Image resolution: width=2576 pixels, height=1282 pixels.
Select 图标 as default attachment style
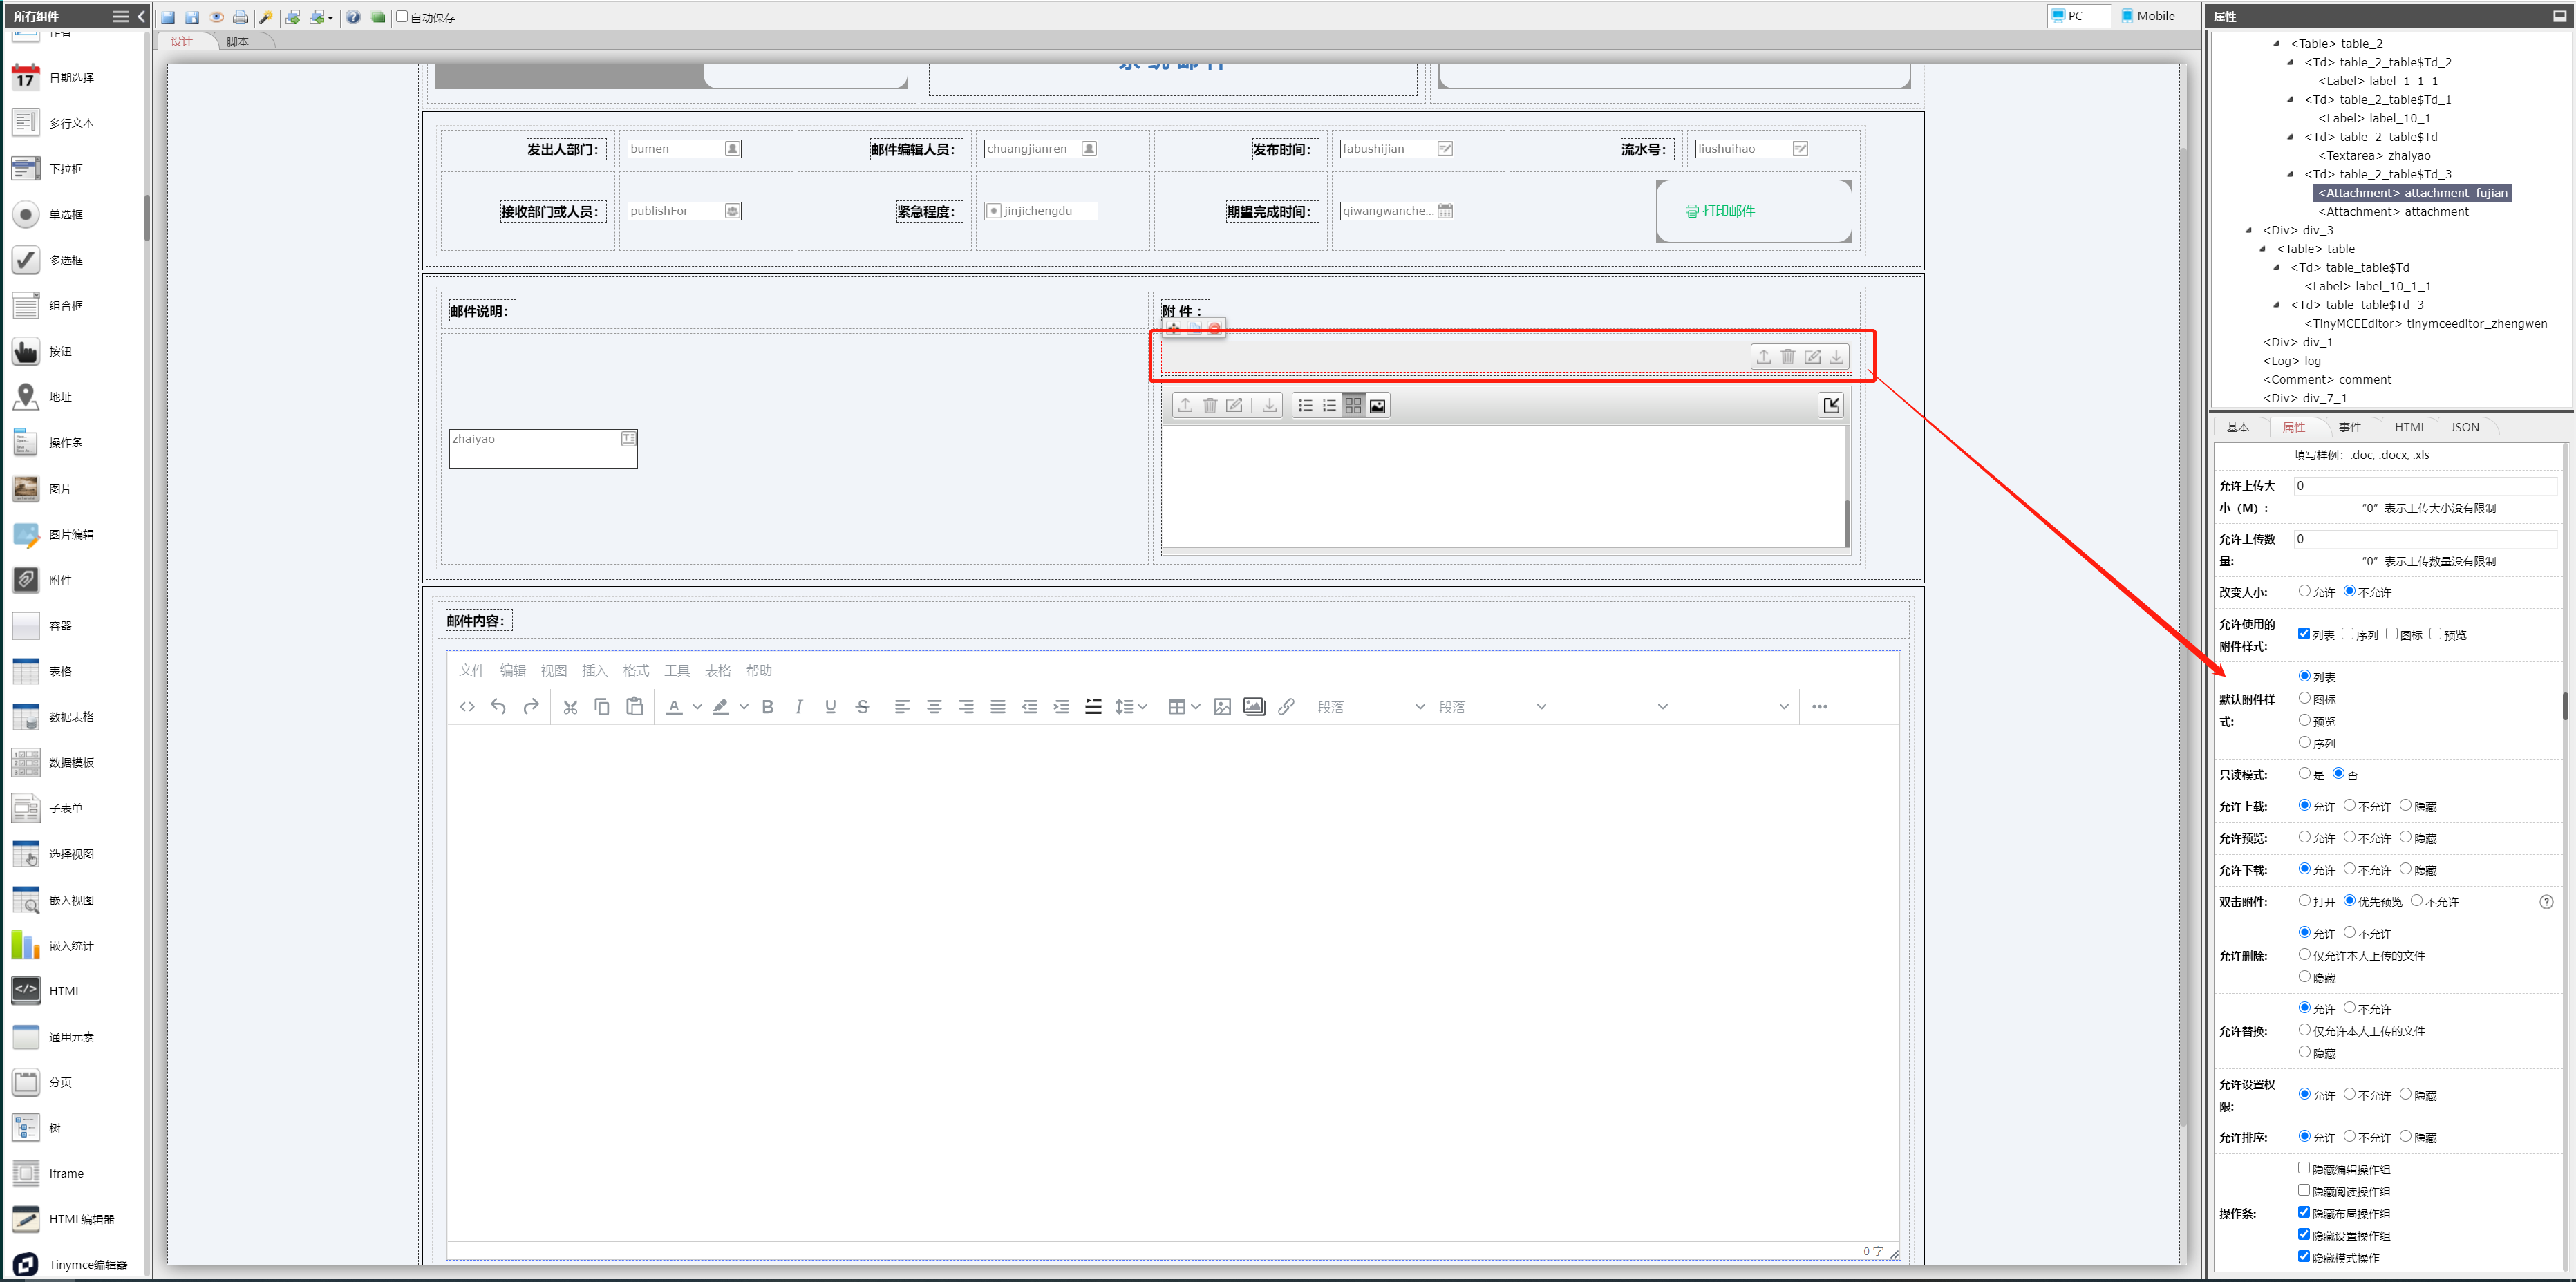2304,698
